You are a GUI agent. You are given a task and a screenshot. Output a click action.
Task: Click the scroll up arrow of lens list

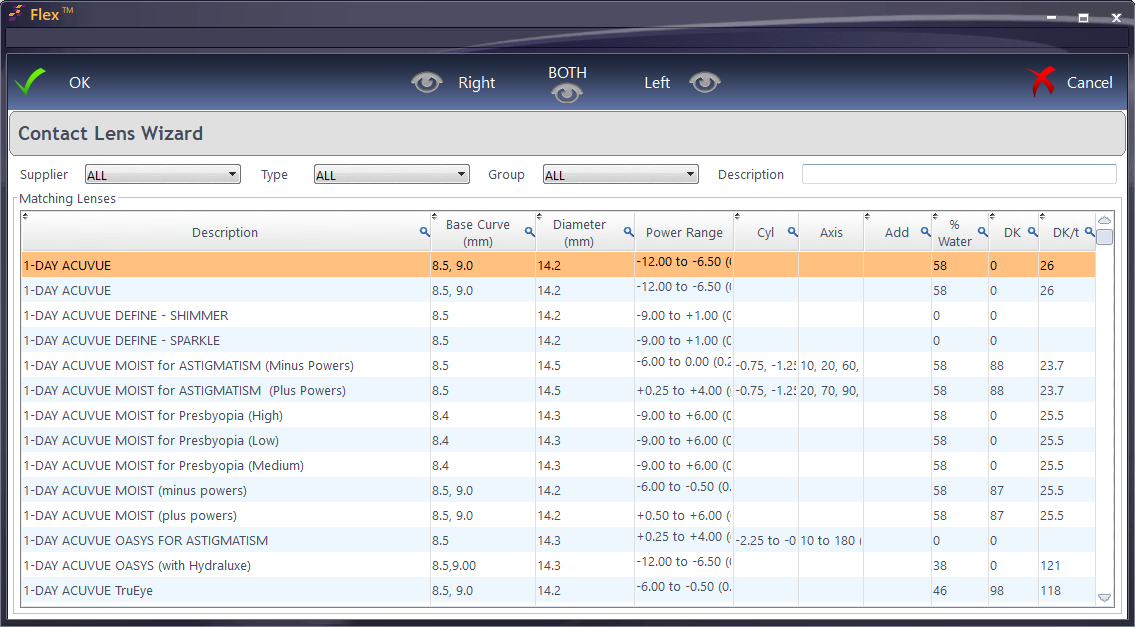click(x=1104, y=220)
